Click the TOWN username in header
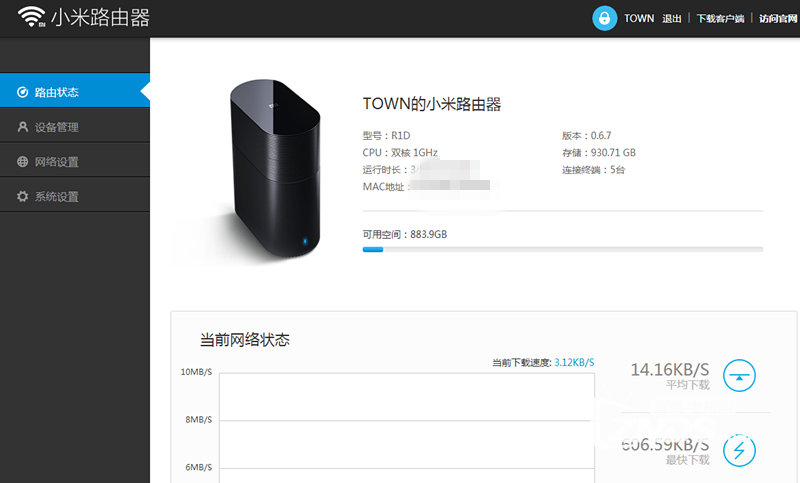800x483 pixels. pos(639,18)
